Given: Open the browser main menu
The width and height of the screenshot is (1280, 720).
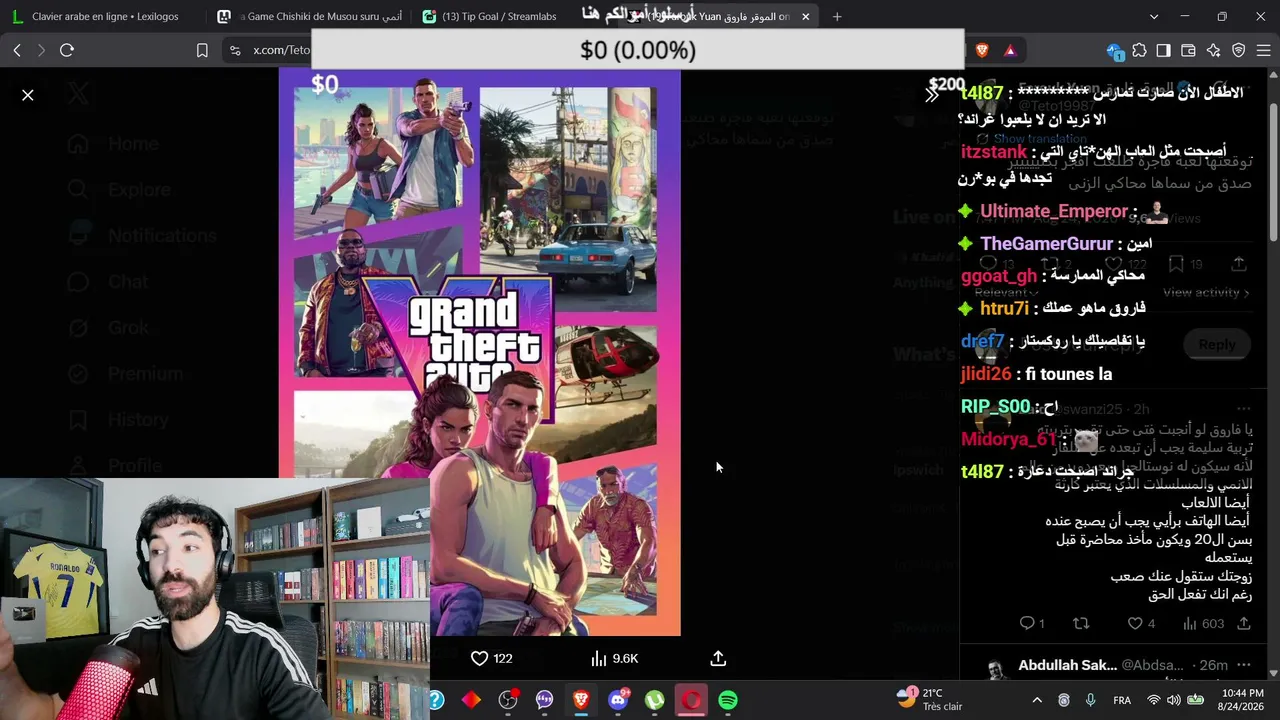Looking at the screenshot, I should pos(1262,50).
